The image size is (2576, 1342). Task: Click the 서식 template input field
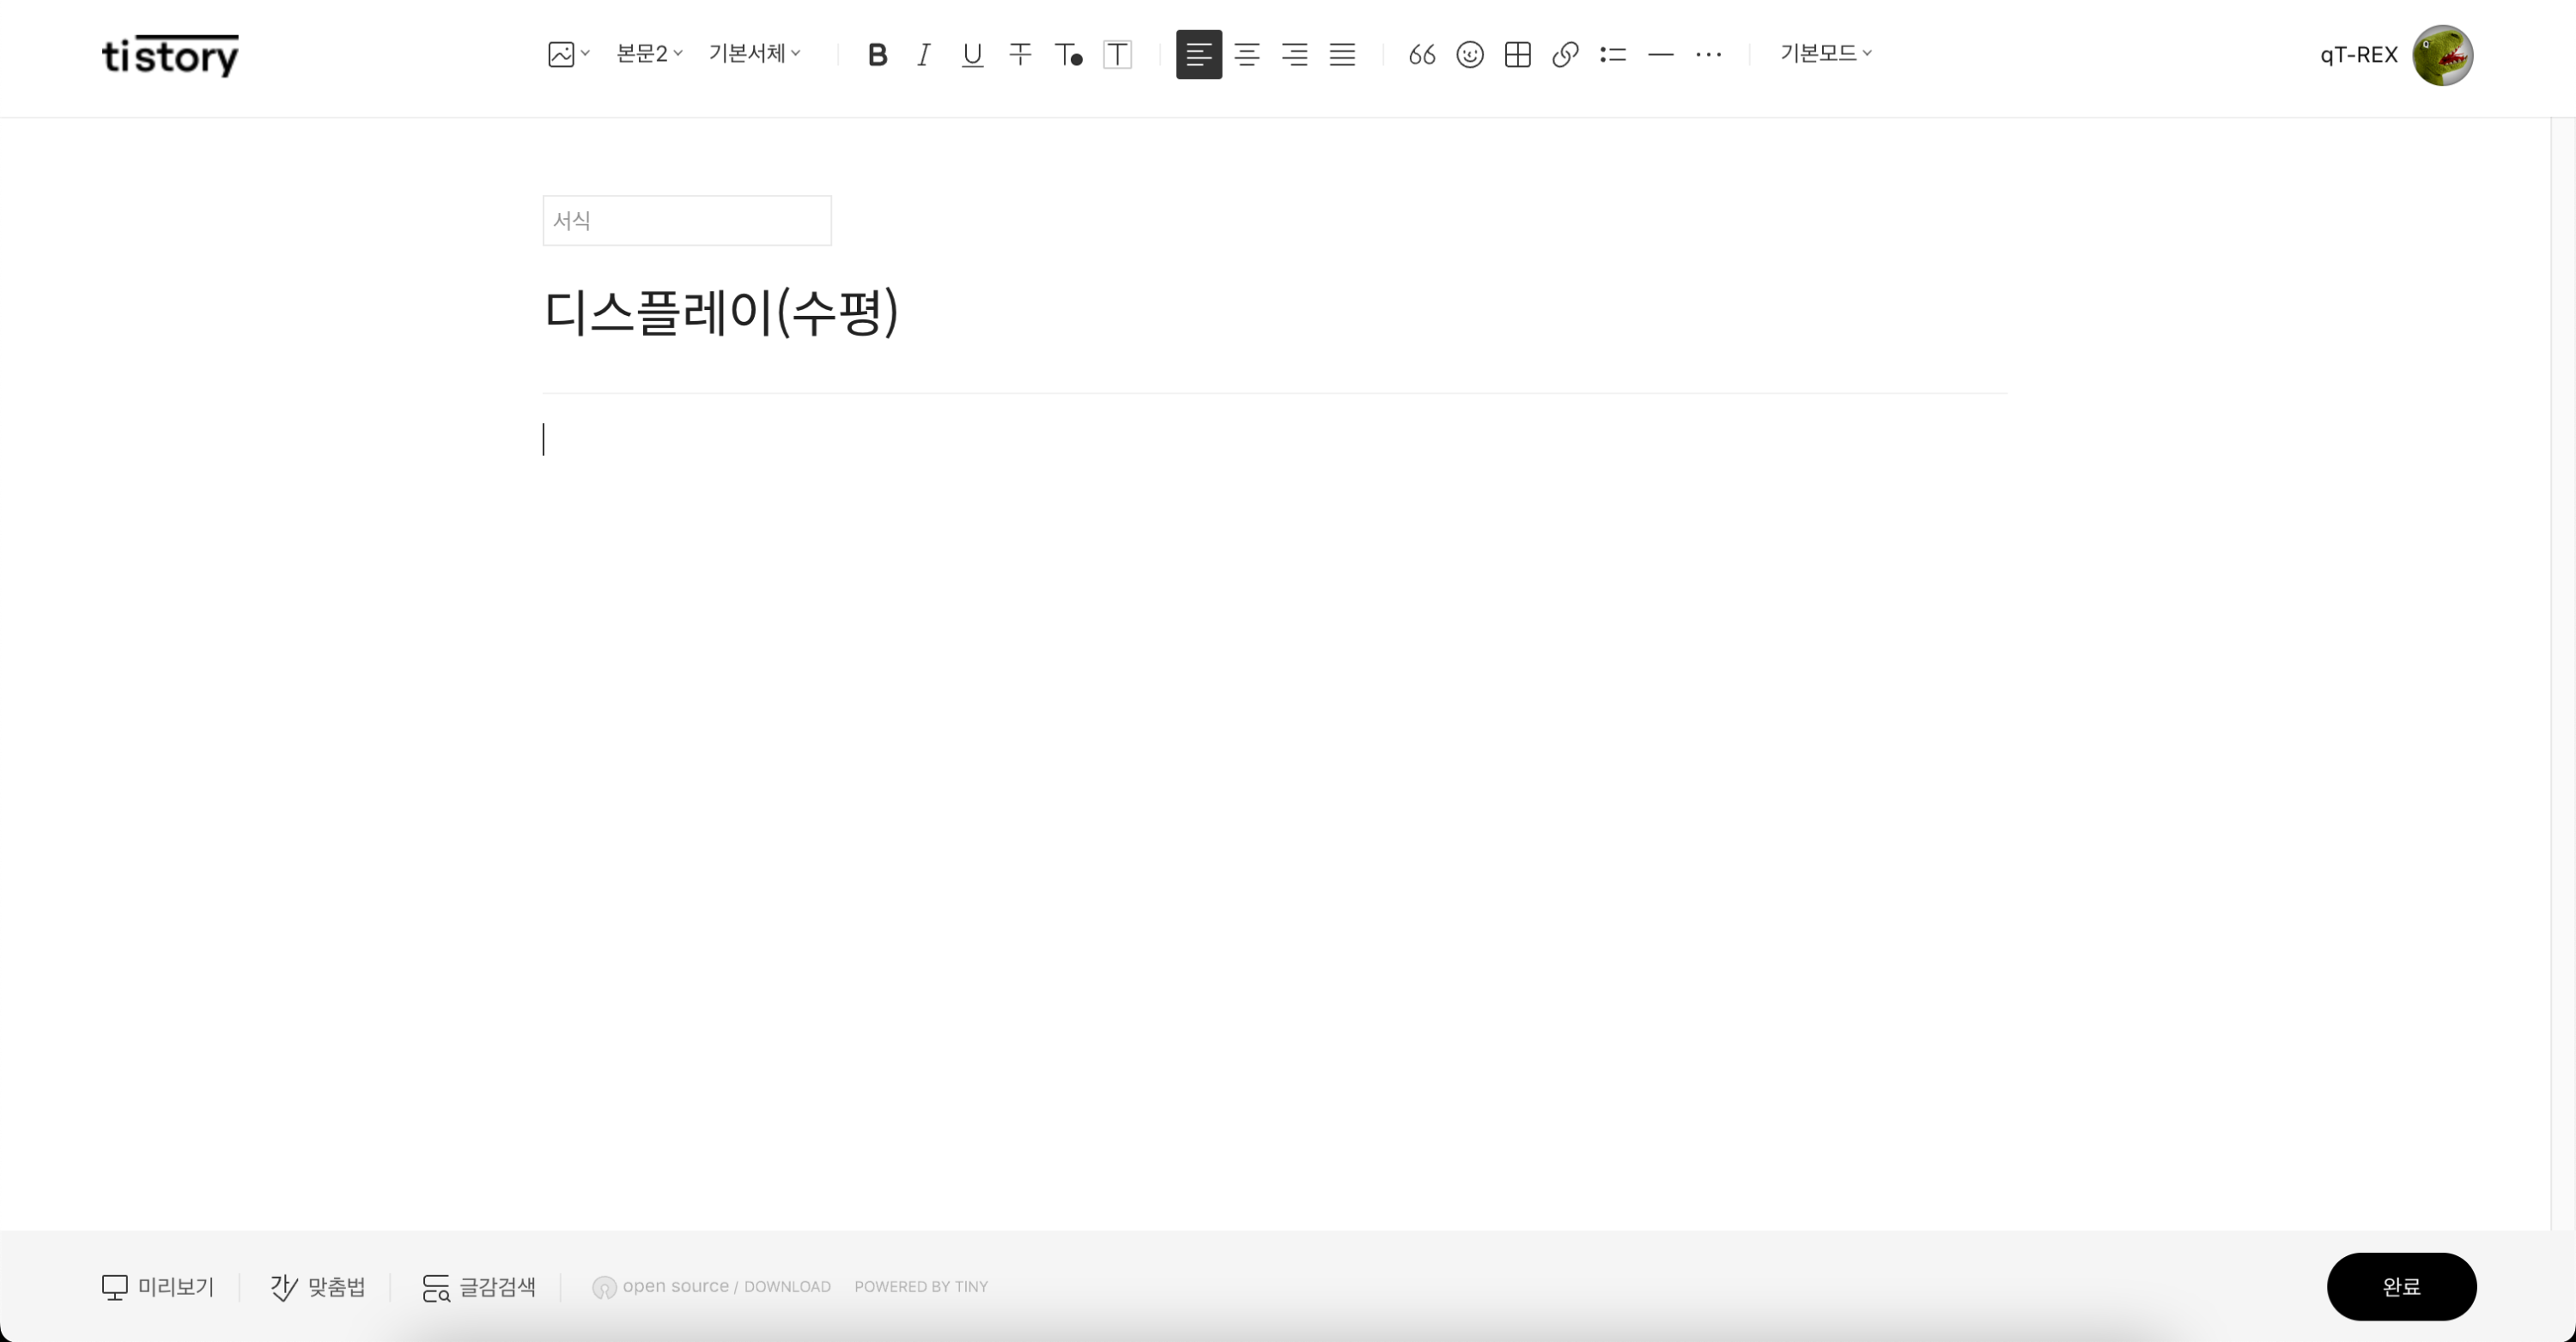click(686, 220)
